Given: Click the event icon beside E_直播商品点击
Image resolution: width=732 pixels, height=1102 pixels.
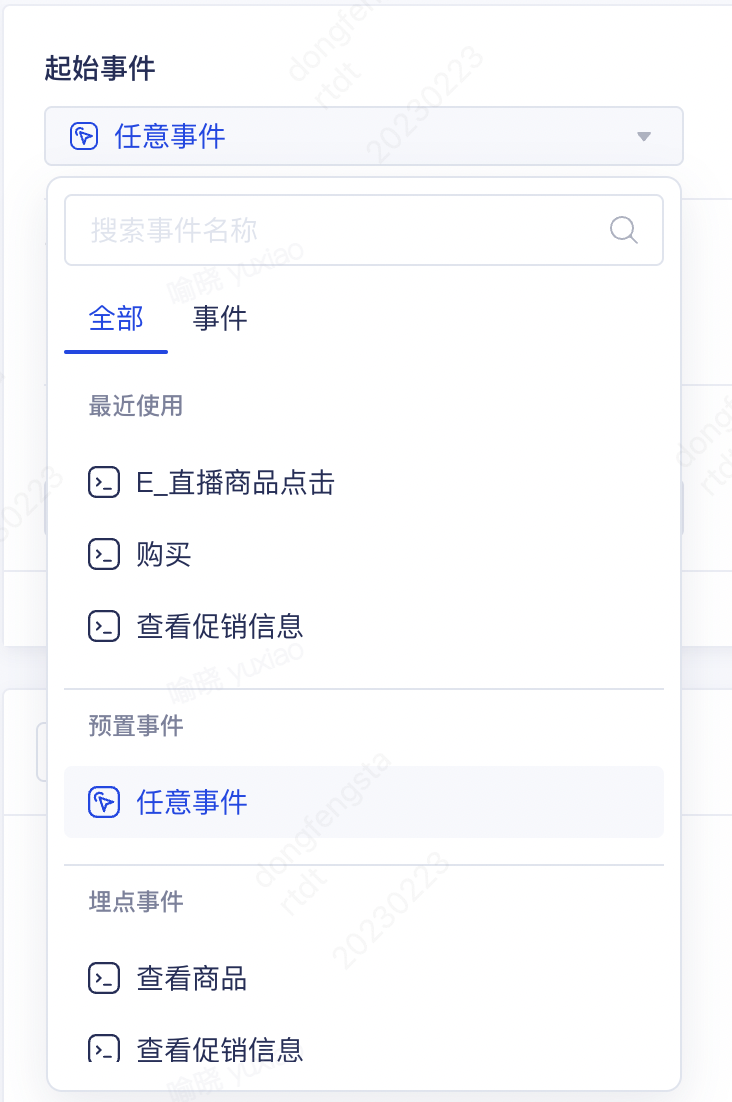Looking at the screenshot, I should [104, 482].
